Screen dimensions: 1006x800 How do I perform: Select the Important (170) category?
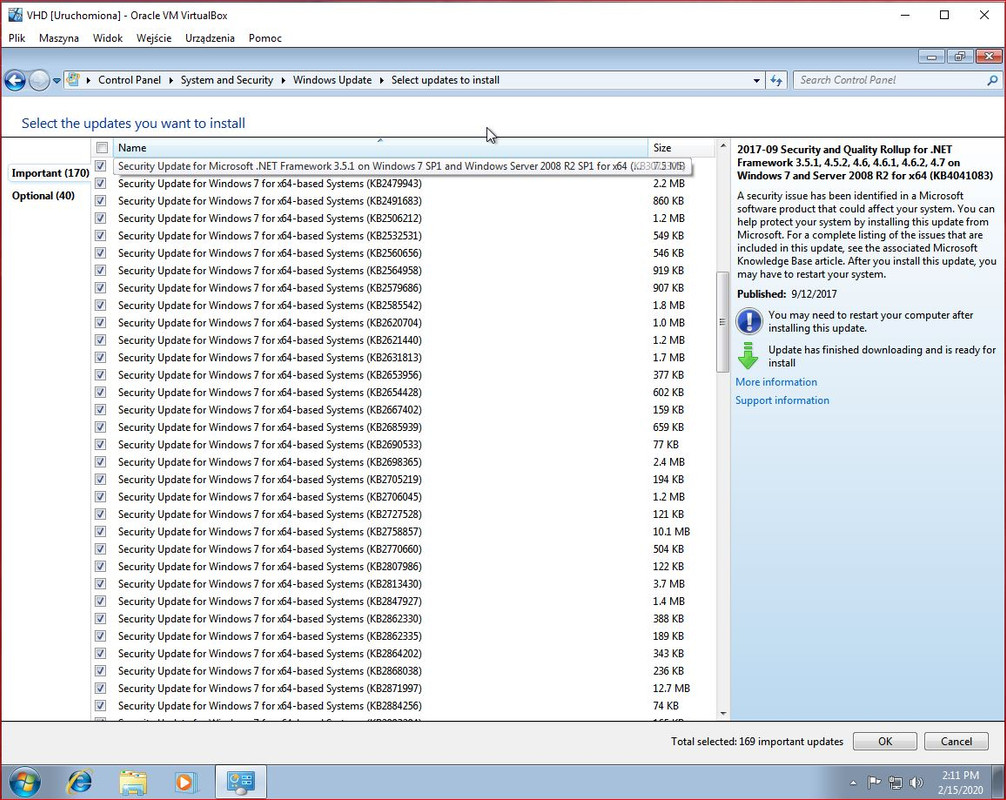[x=50, y=173]
